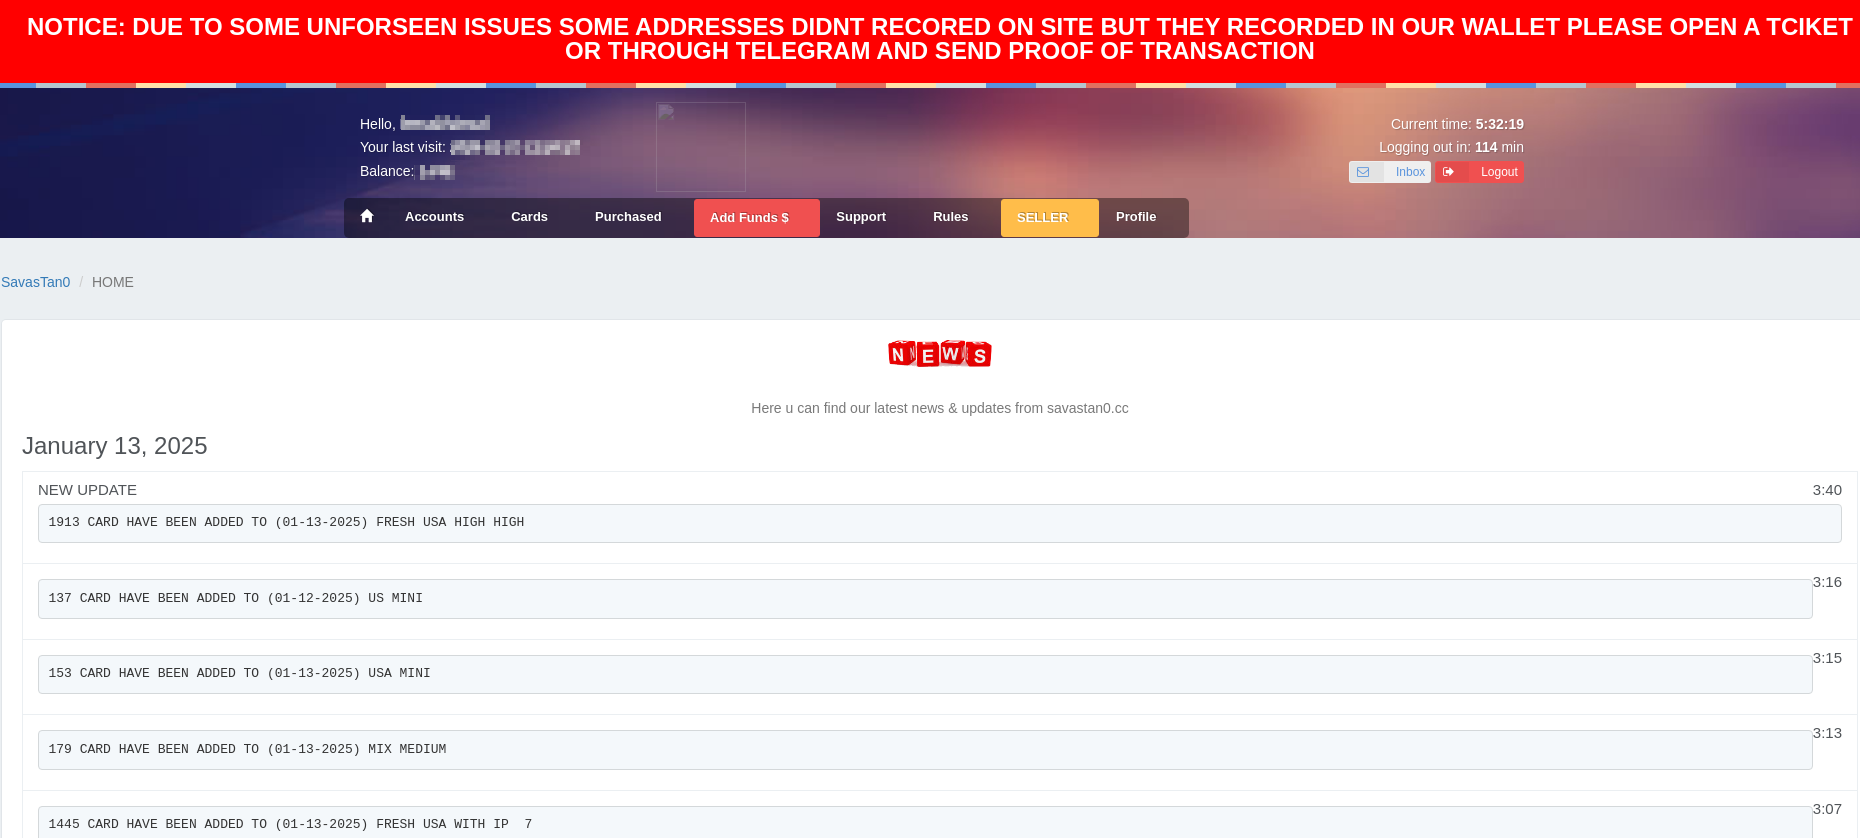Image resolution: width=1860 pixels, height=838 pixels.
Task: Open the Support section
Action: pos(860,217)
